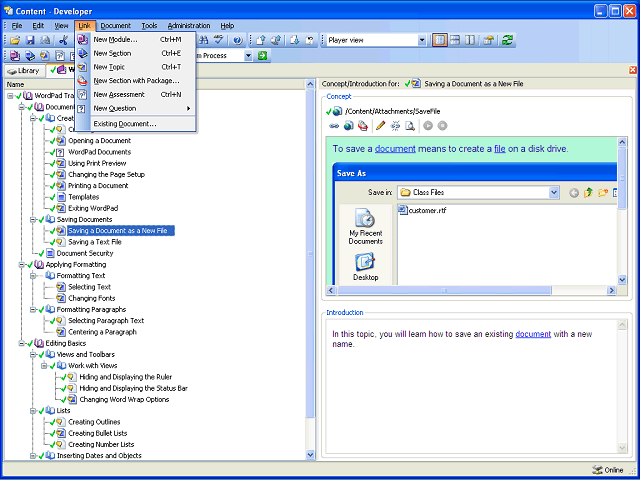Select the Changing Fonts topic
This screenshot has width=640, height=480.
(91, 298)
